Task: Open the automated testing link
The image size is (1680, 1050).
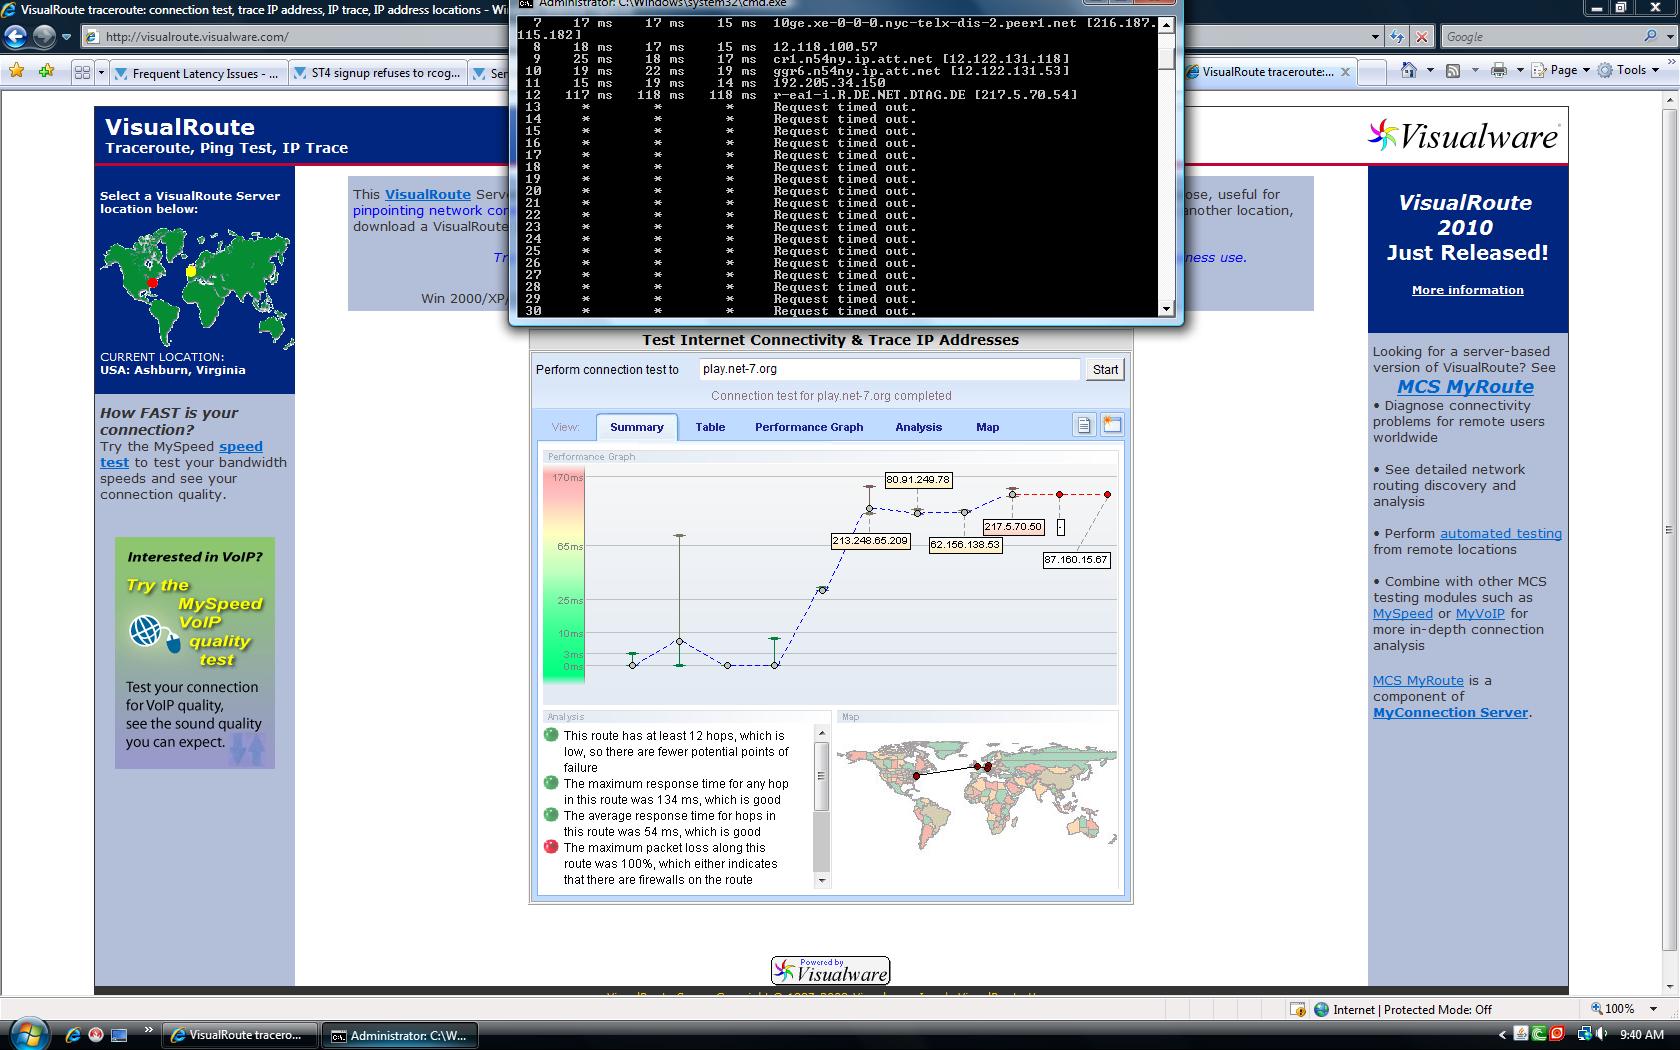Action: 1500,533
